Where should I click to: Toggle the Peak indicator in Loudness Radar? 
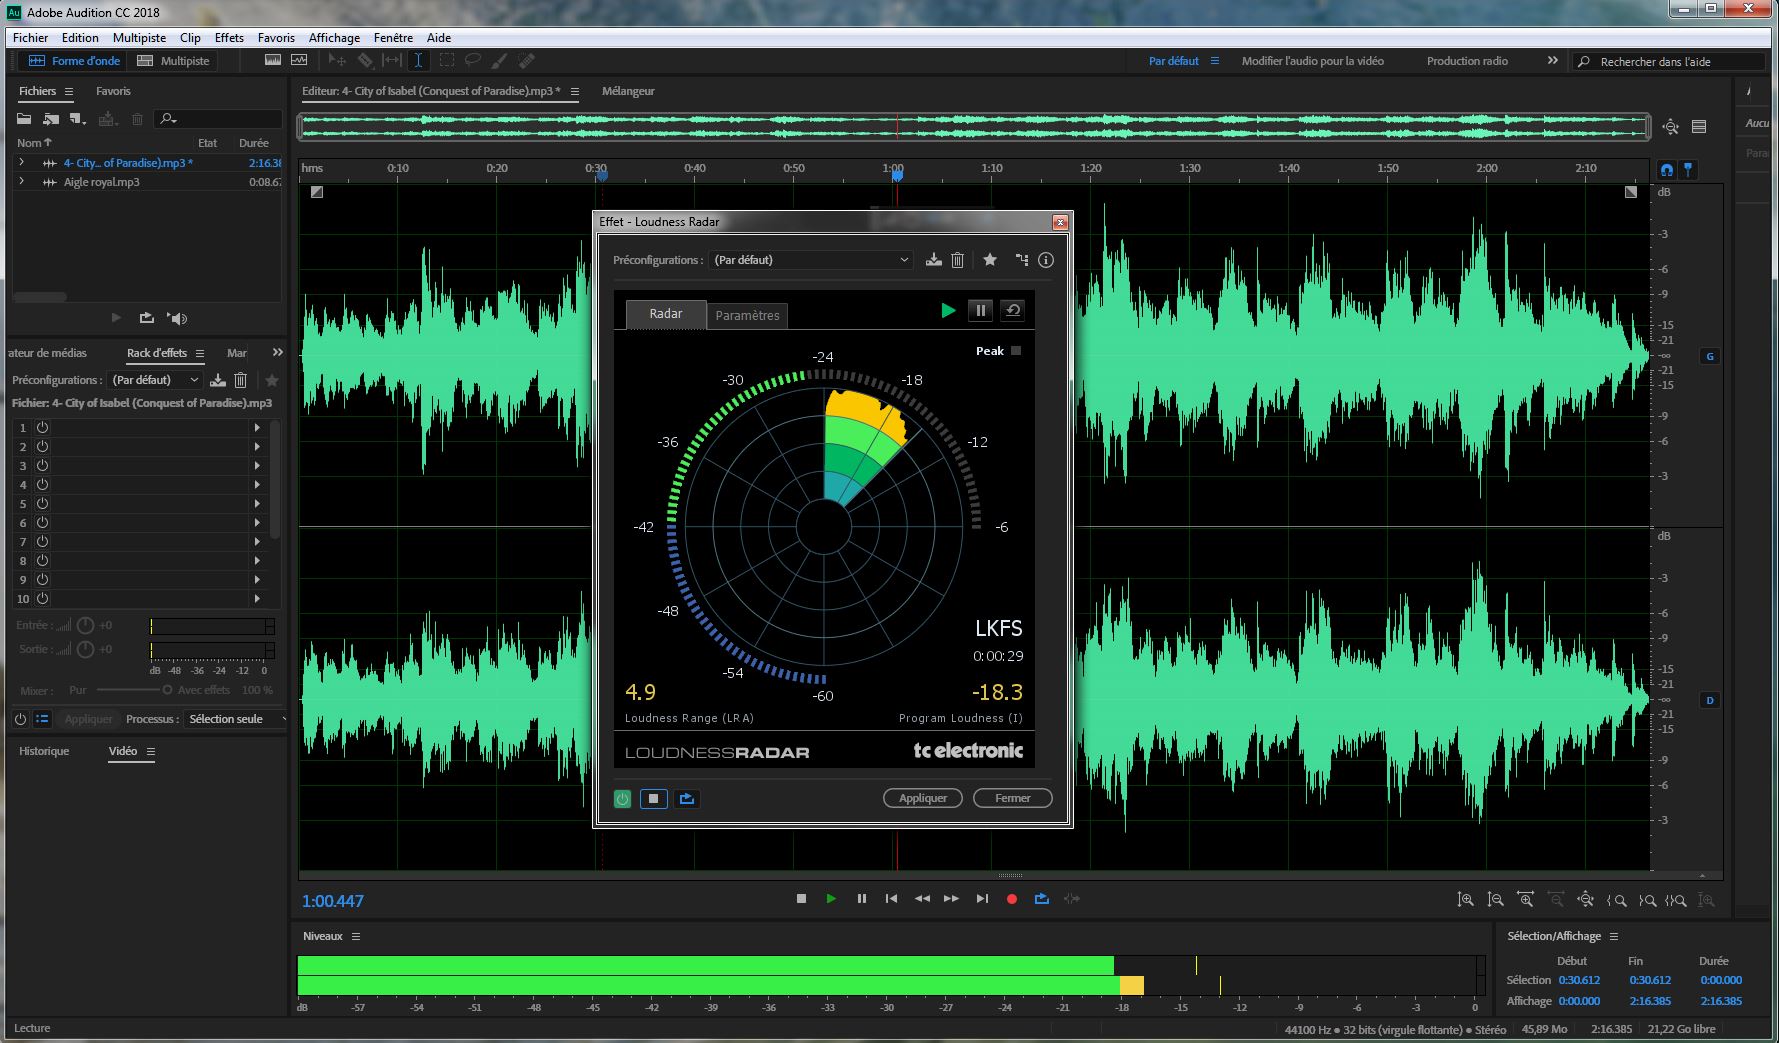(1016, 351)
